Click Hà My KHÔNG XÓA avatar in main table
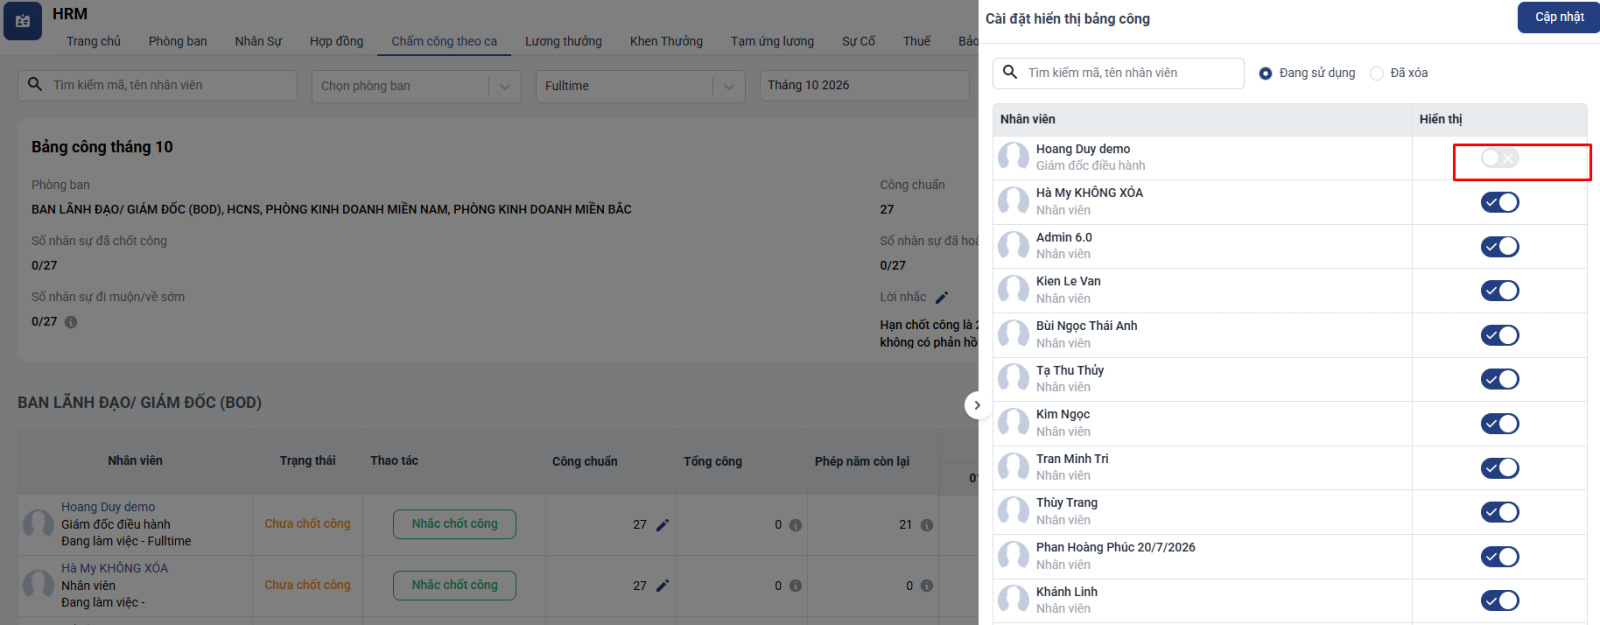The image size is (1600, 625). tap(39, 585)
